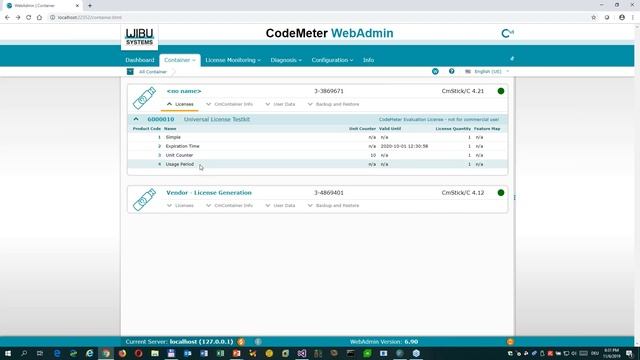Go back in browser history
The width and height of the screenshot is (640, 360).
pyautogui.click(x=7, y=18)
